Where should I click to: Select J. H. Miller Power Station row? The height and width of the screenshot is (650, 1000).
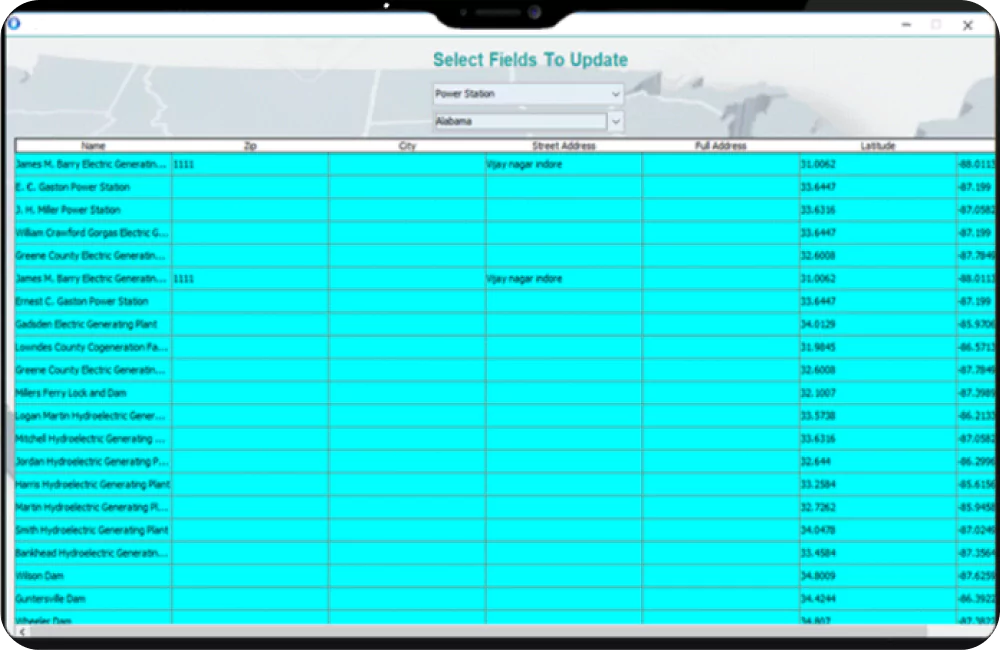click(504, 210)
